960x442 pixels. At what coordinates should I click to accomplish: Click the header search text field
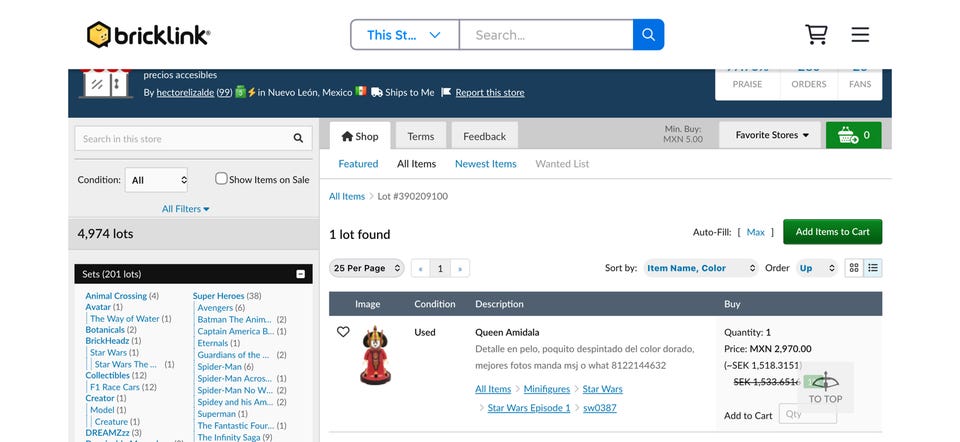pyautogui.click(x=546, y=35)
